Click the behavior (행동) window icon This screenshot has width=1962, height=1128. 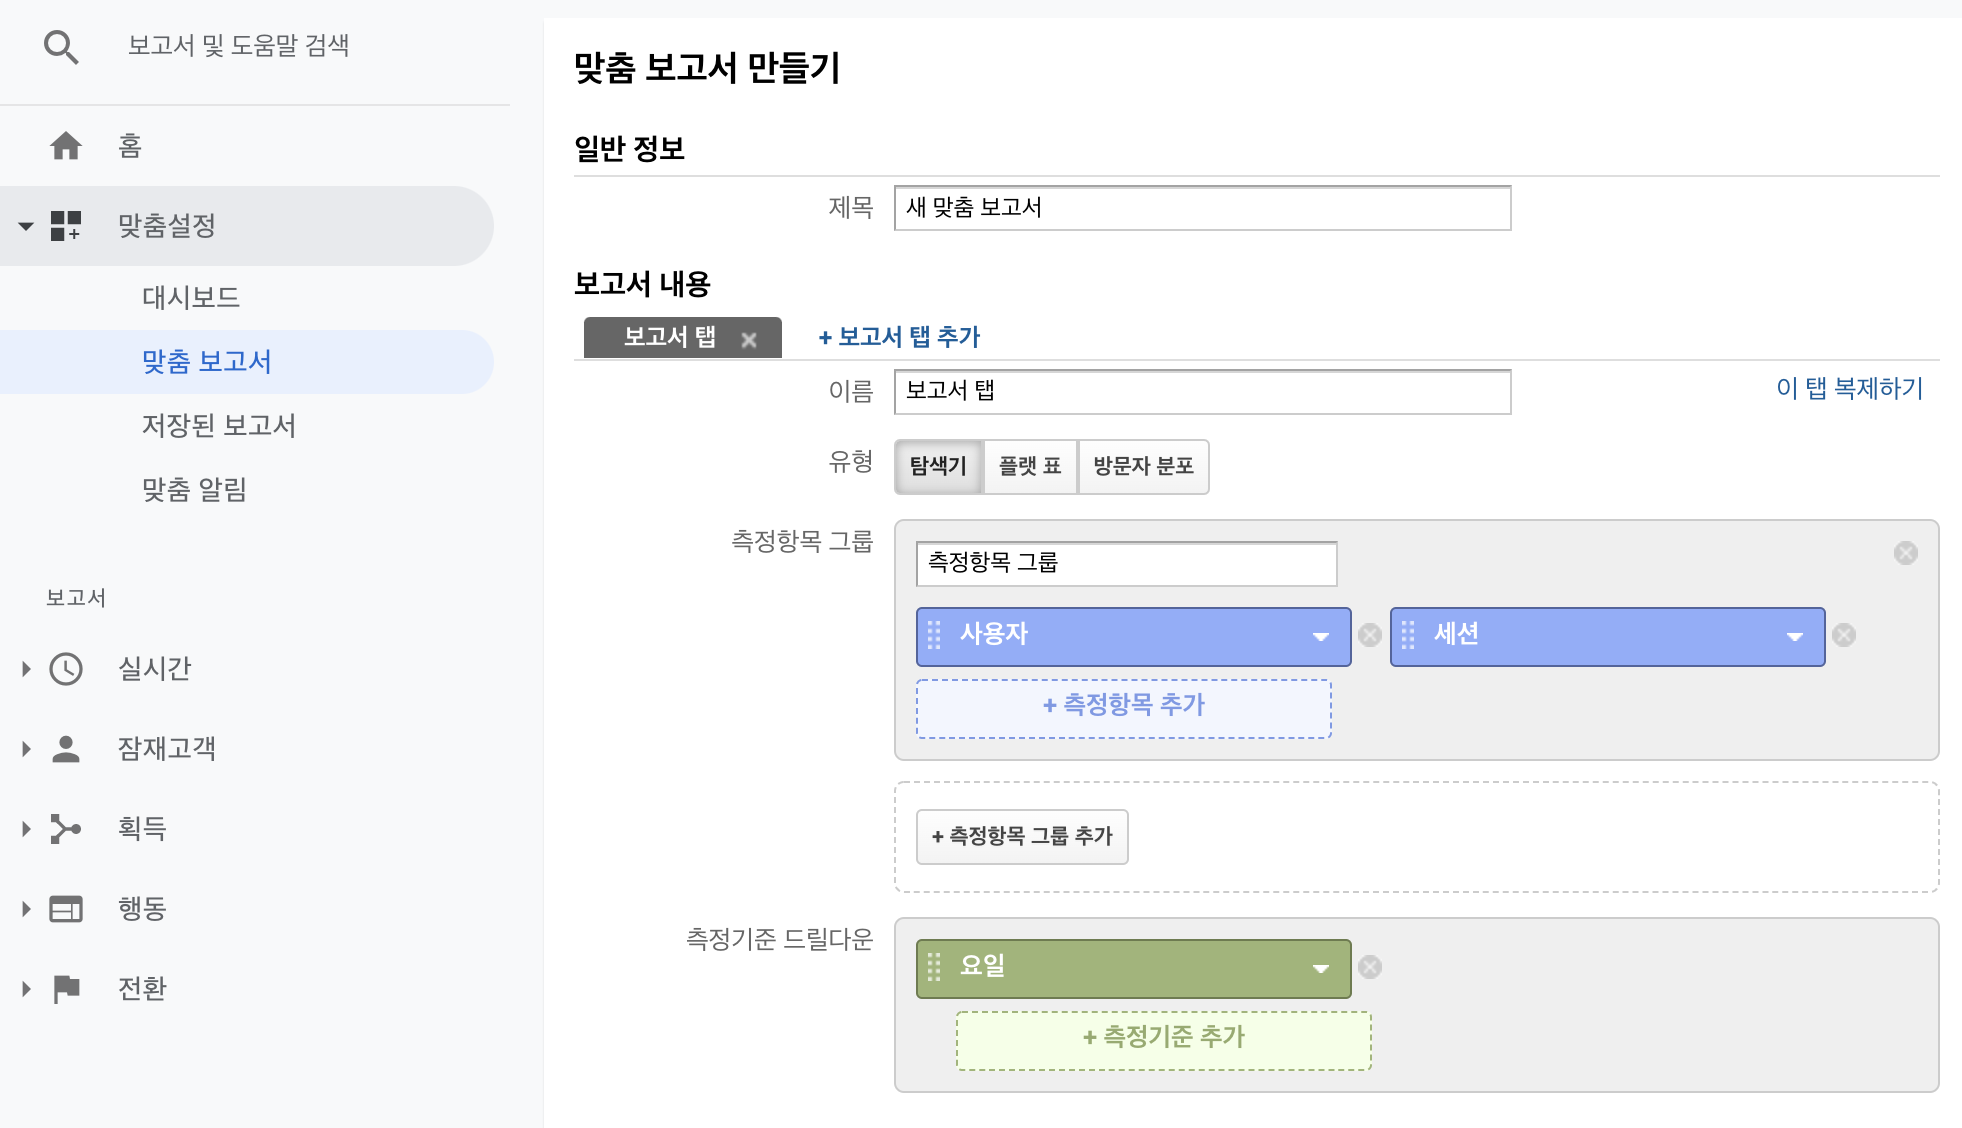click(66, 909)
